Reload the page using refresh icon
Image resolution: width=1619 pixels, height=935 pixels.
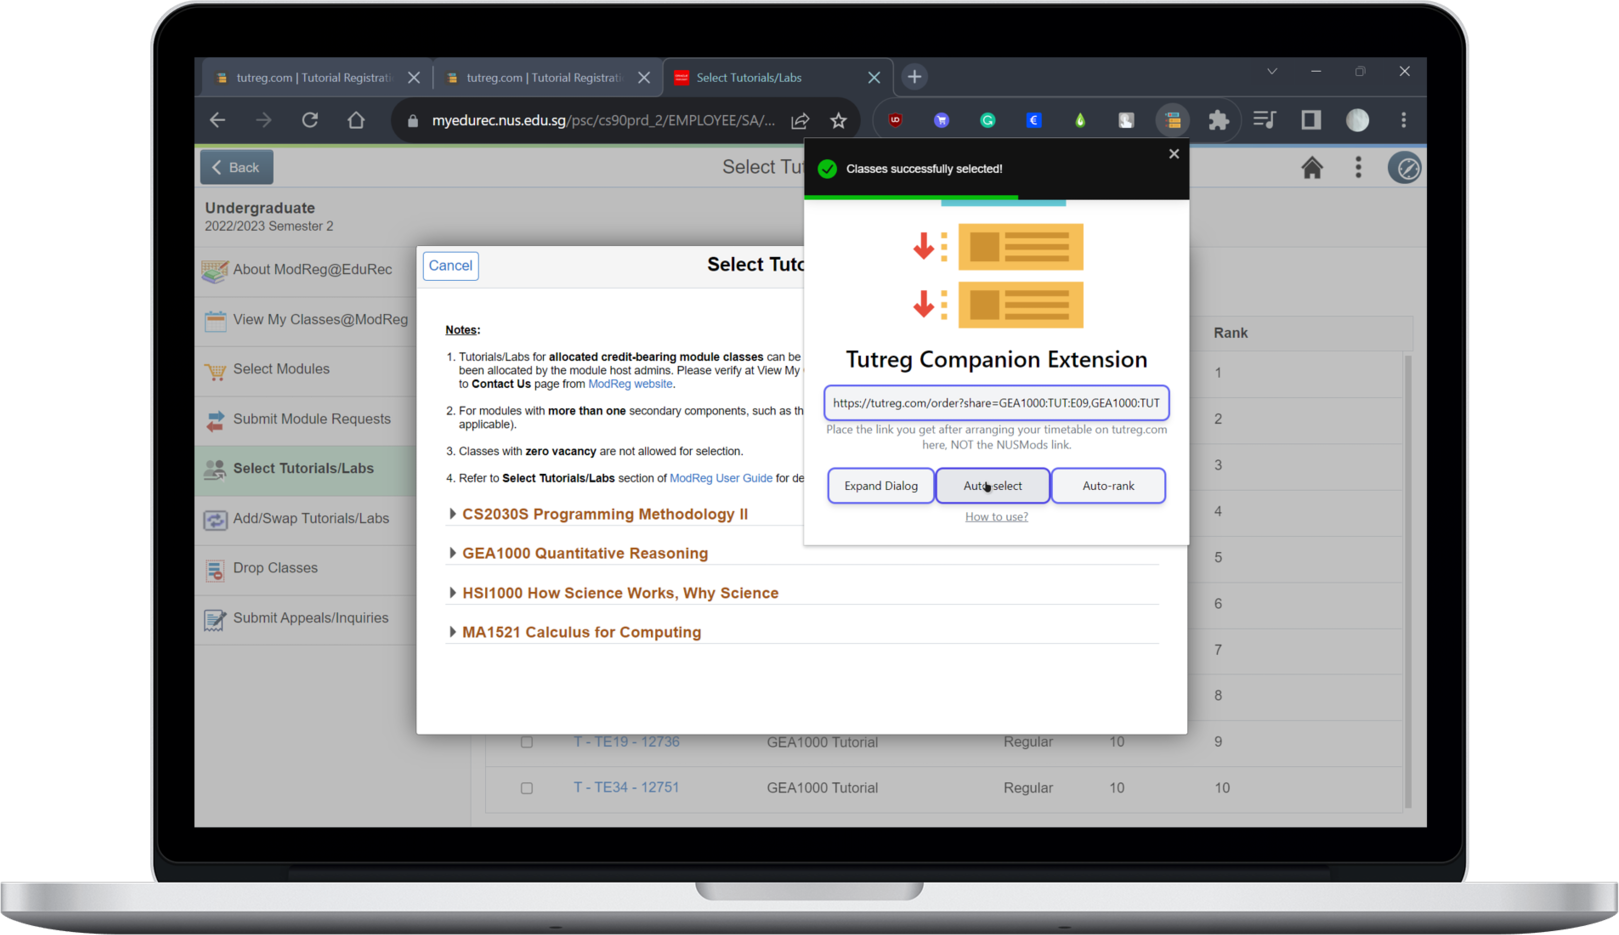point(310,120)
